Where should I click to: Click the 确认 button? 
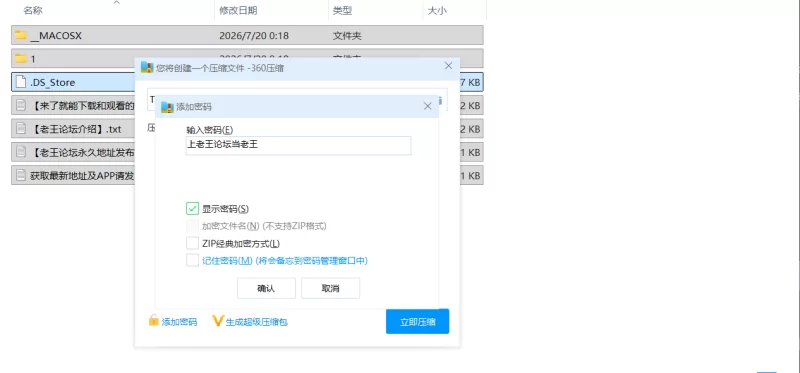click(266, 288)
